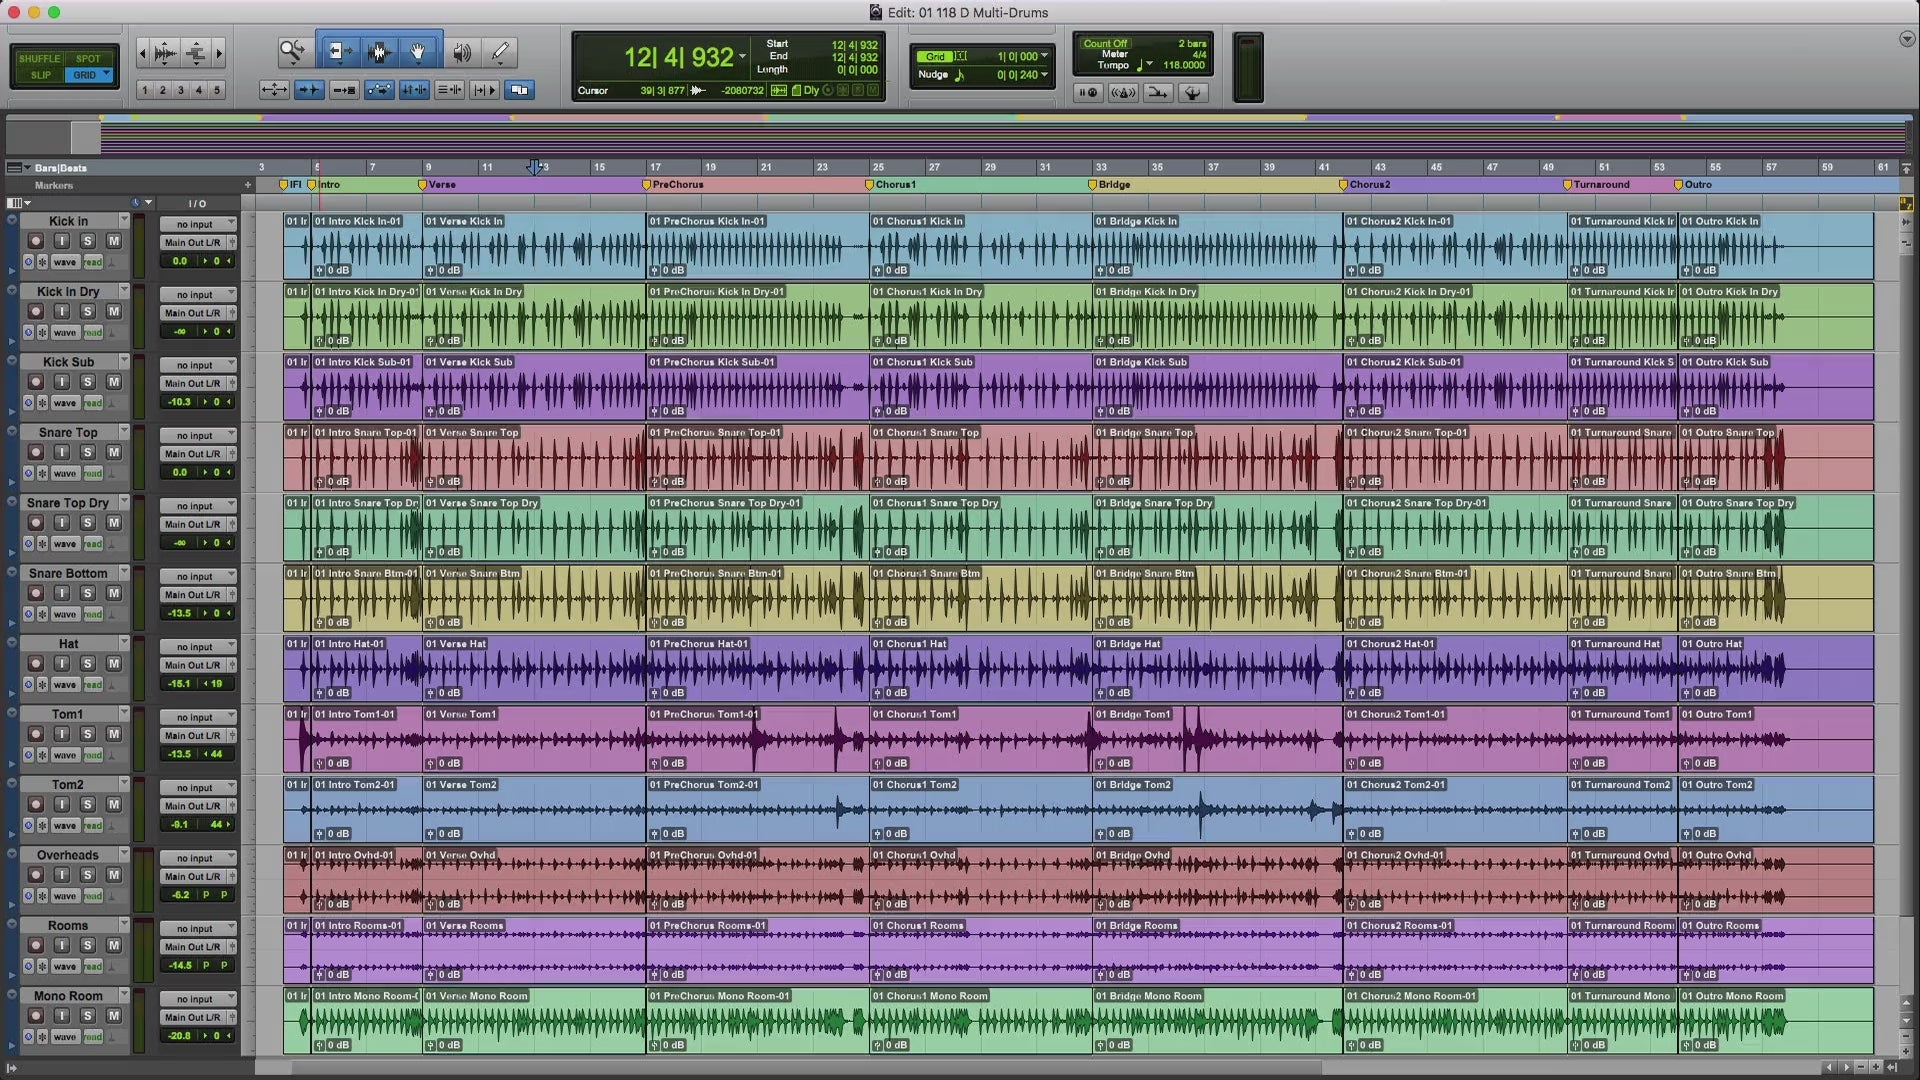Select the Grabber hand tool
This screenshot has width=1920, height=1080.
coord(418,51)
